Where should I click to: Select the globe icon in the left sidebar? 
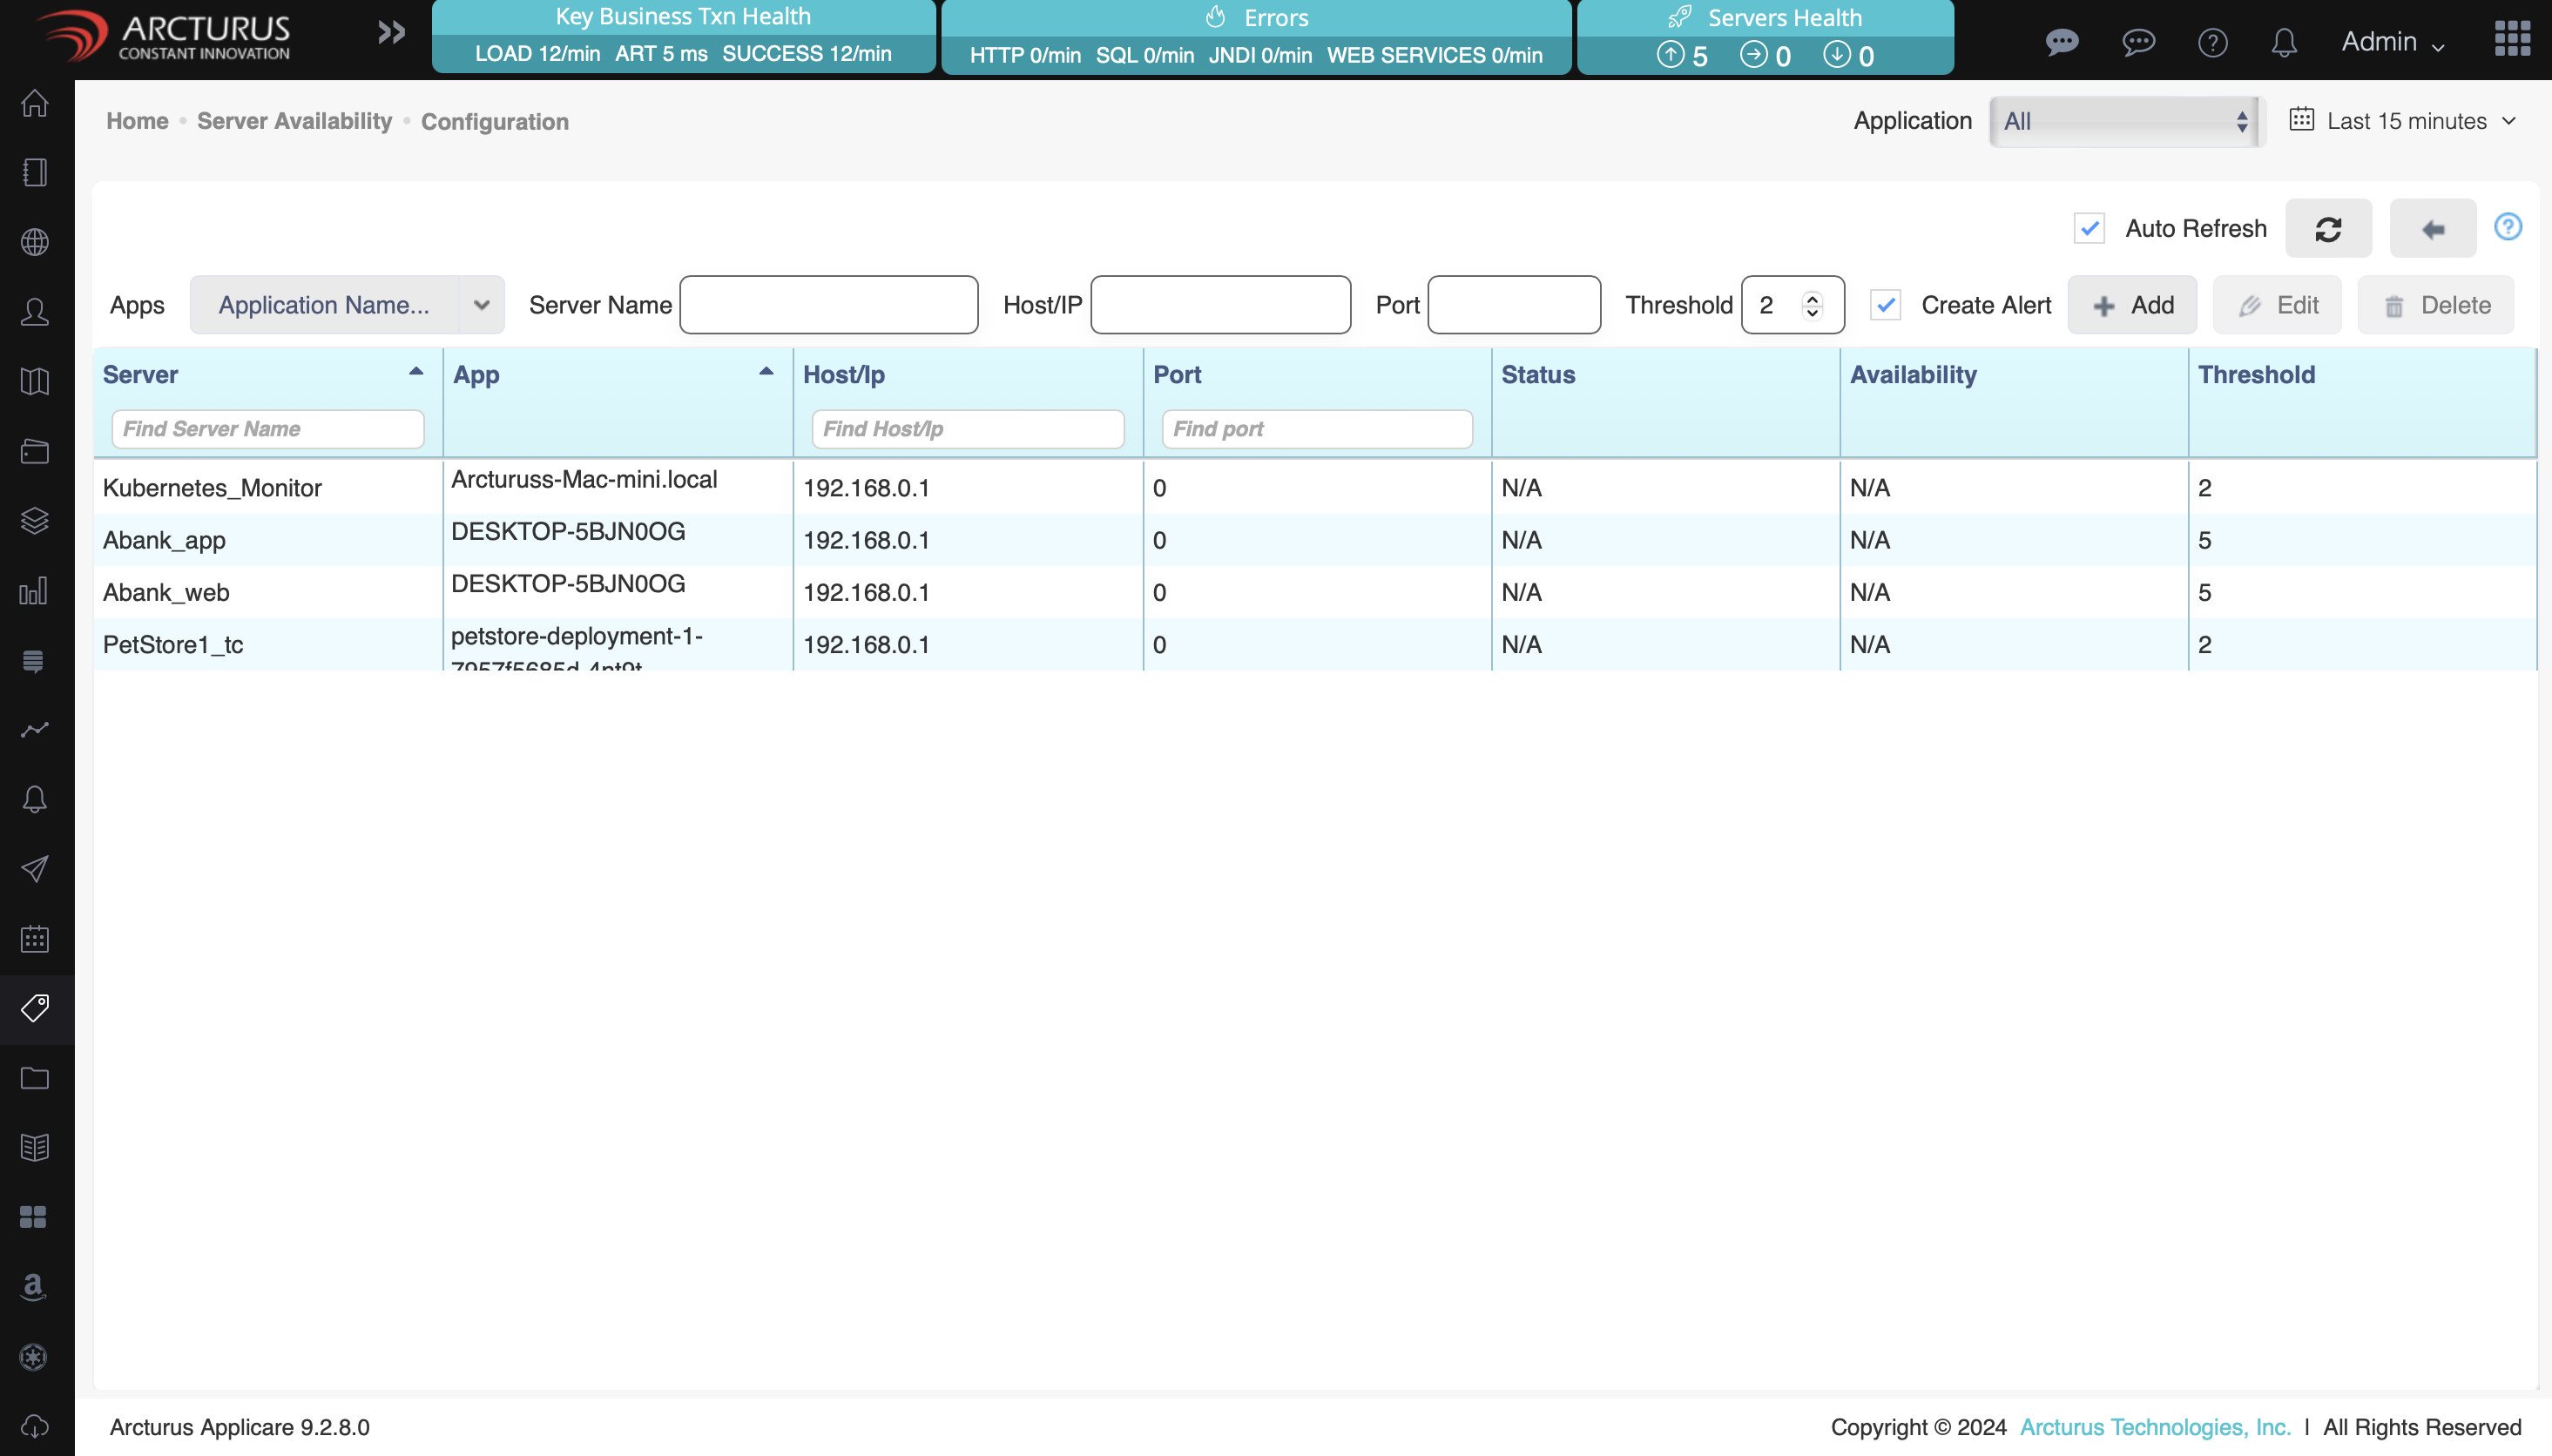(x=34, y=242)
